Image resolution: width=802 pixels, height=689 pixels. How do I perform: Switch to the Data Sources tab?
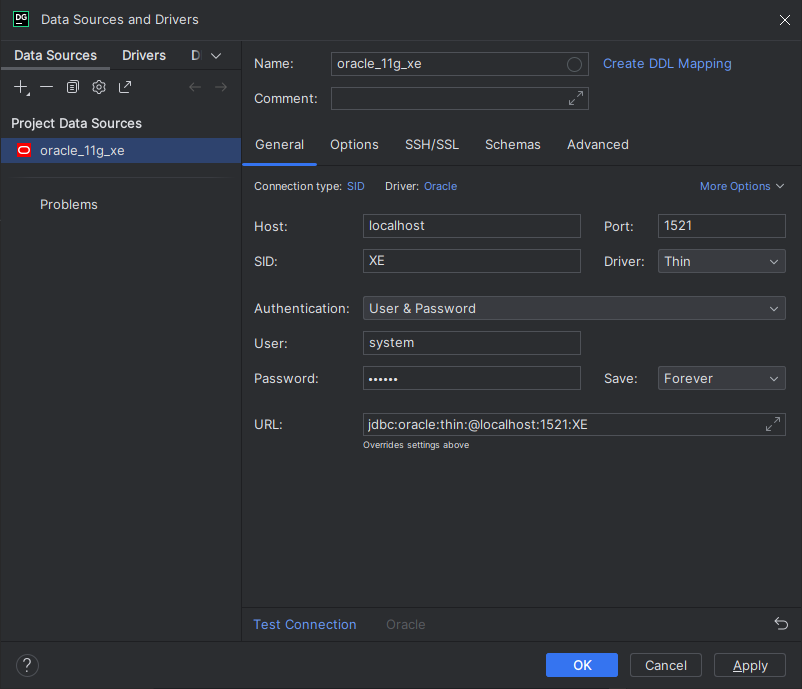tap(55, 55)
